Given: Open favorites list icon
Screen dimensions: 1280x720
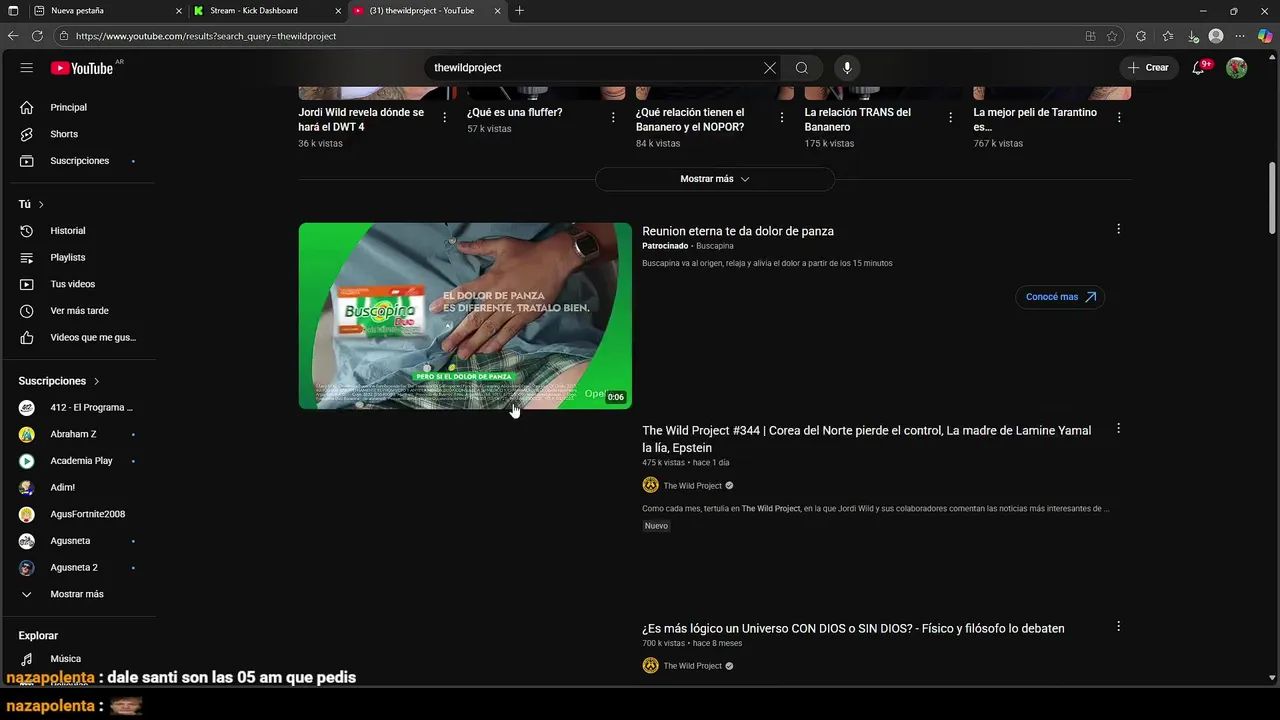Looking at the screenshot, I should (1167, 36).
